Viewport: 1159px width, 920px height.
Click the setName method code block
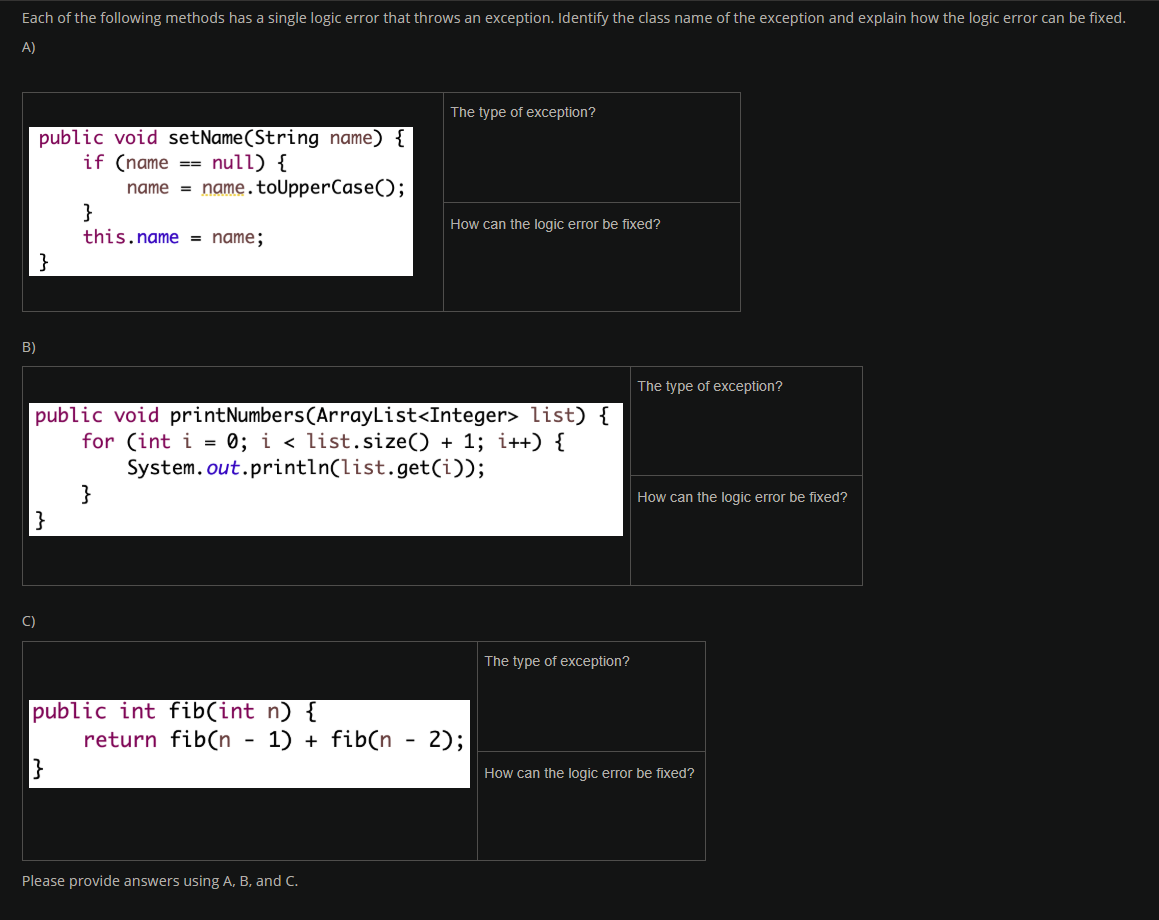click(220, 200)
